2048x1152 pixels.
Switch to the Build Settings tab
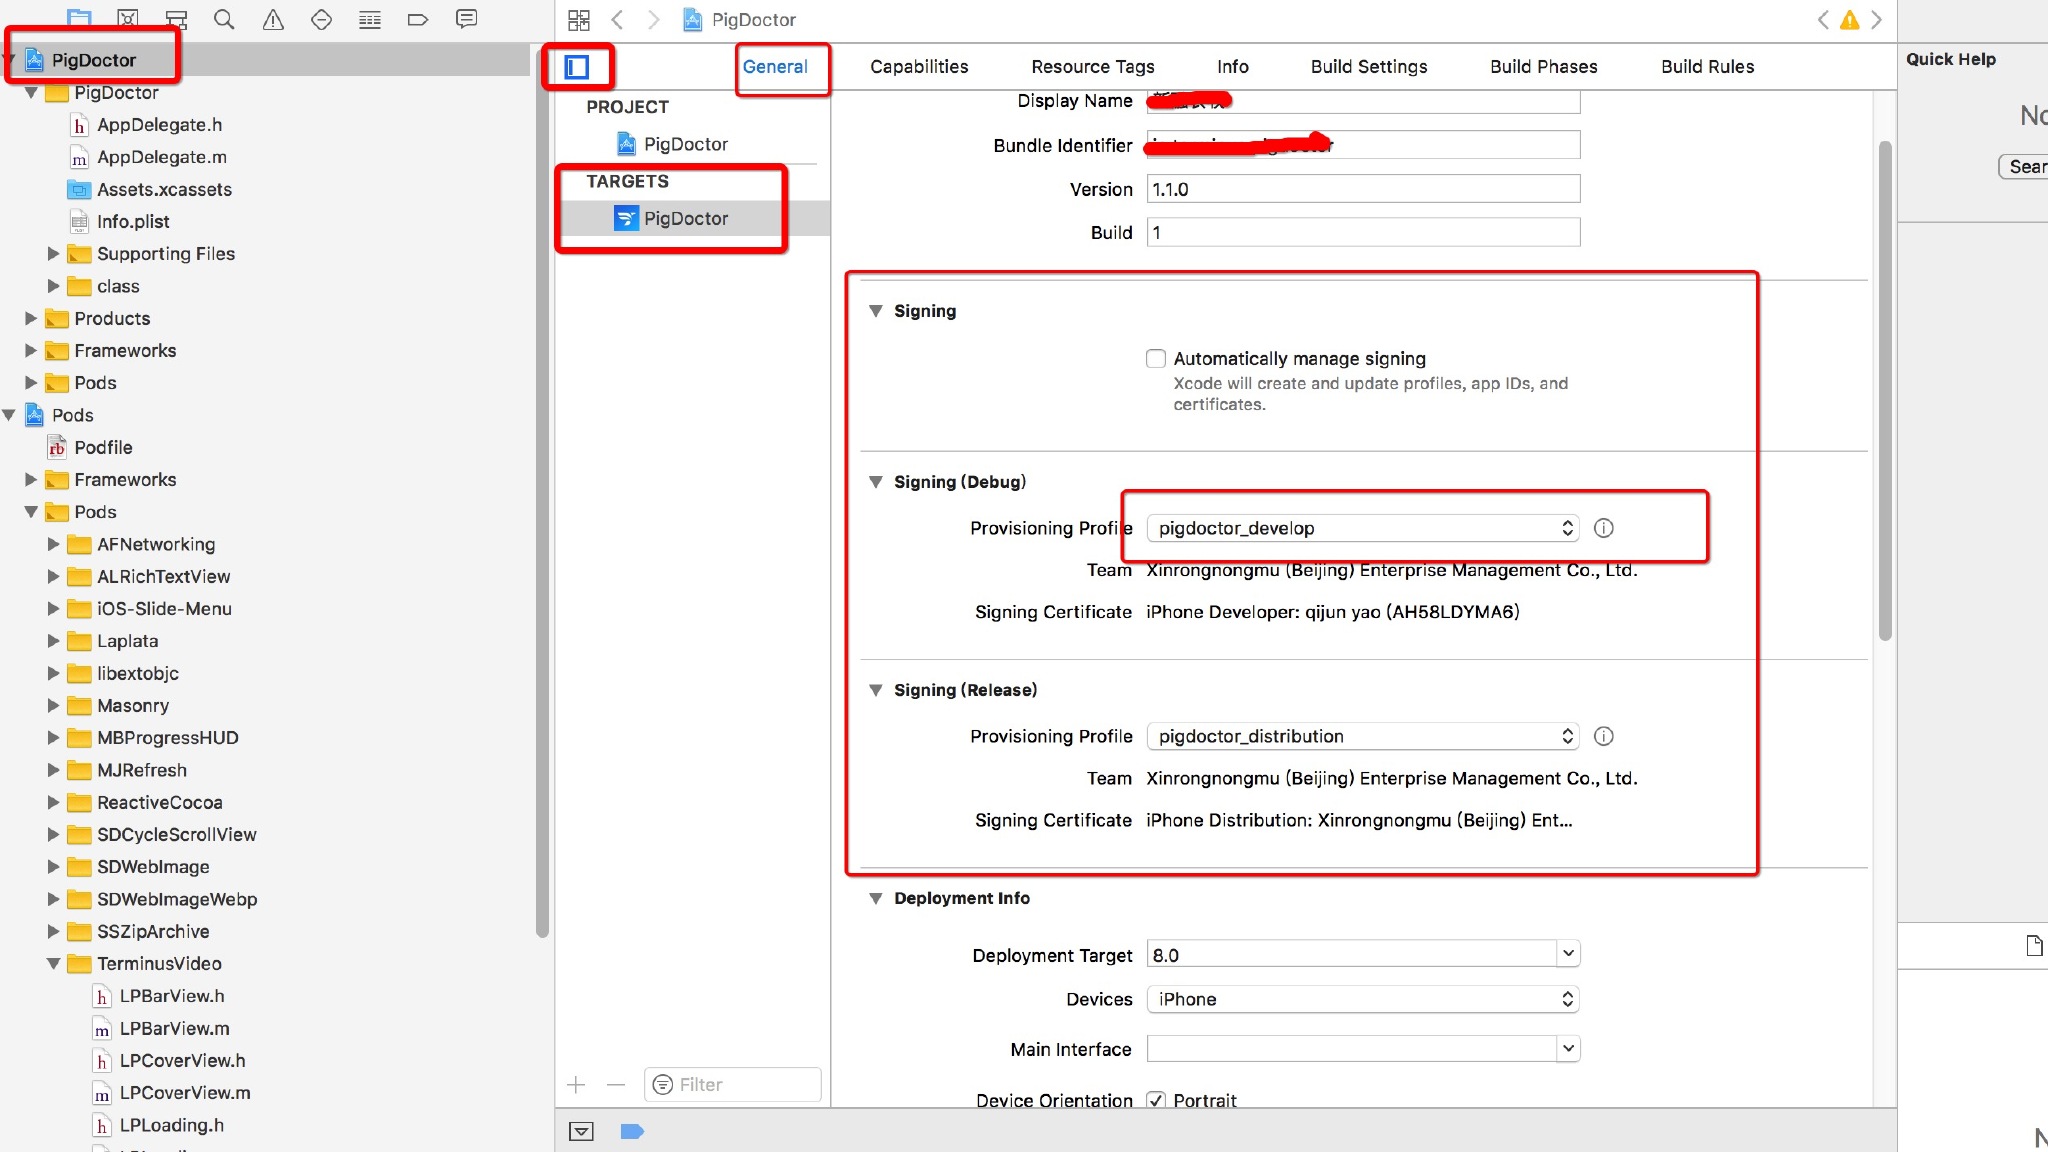coord(1369,67)
